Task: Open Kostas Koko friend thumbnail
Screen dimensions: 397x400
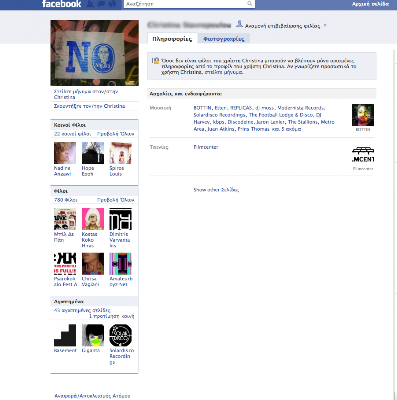Action: click(93, 219)
